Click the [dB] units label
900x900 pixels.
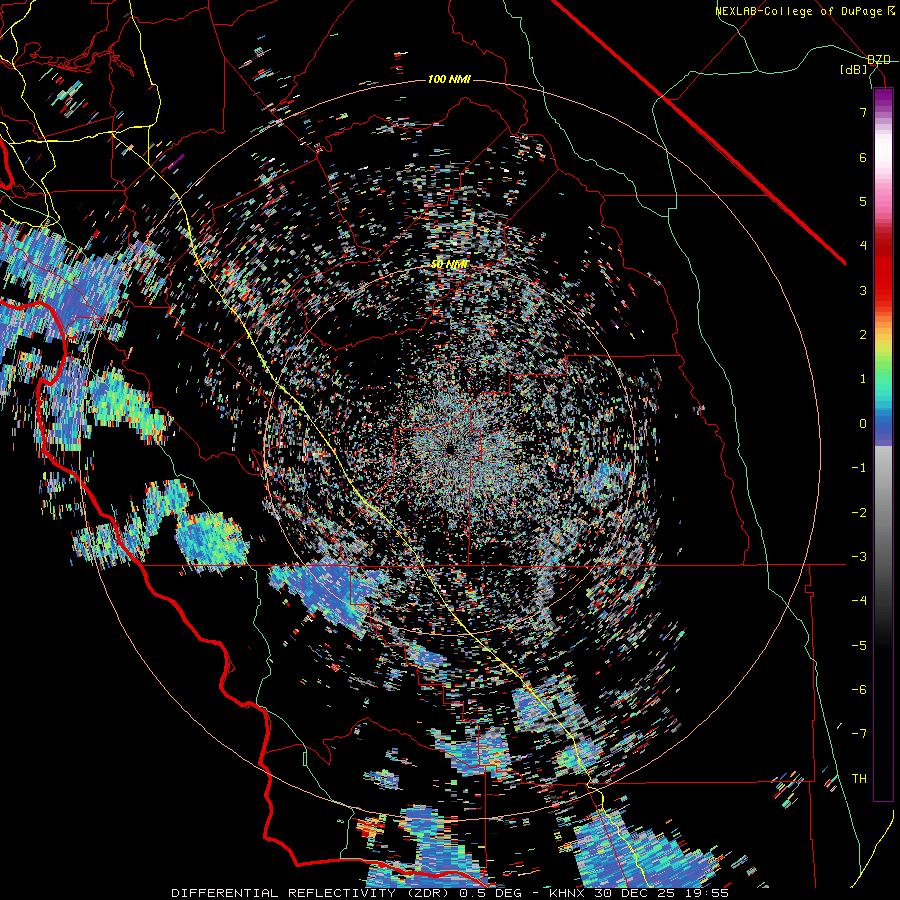pyautogui.click(x=854, y=70)
